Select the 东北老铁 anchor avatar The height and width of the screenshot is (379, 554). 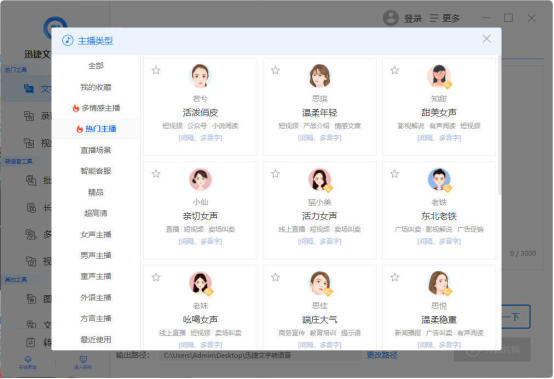439,179
